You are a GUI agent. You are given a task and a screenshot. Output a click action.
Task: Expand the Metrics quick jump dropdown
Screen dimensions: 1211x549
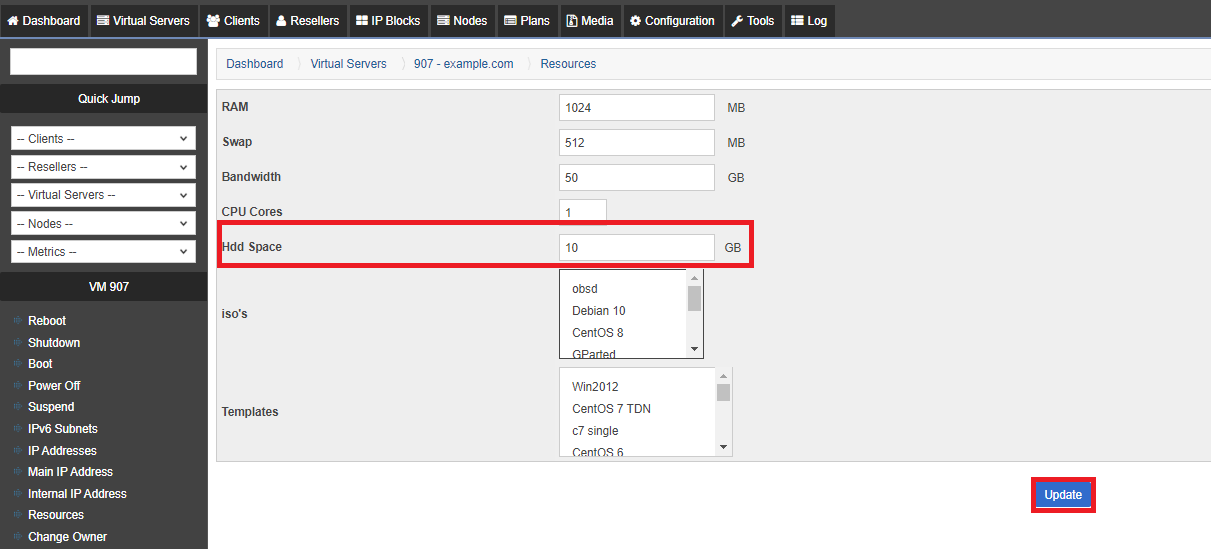[103, 252]
